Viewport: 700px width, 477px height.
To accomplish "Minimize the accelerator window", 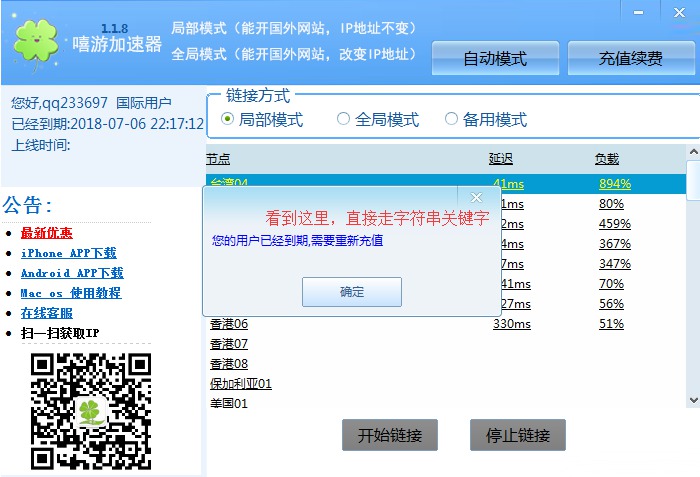I will 638,13.
